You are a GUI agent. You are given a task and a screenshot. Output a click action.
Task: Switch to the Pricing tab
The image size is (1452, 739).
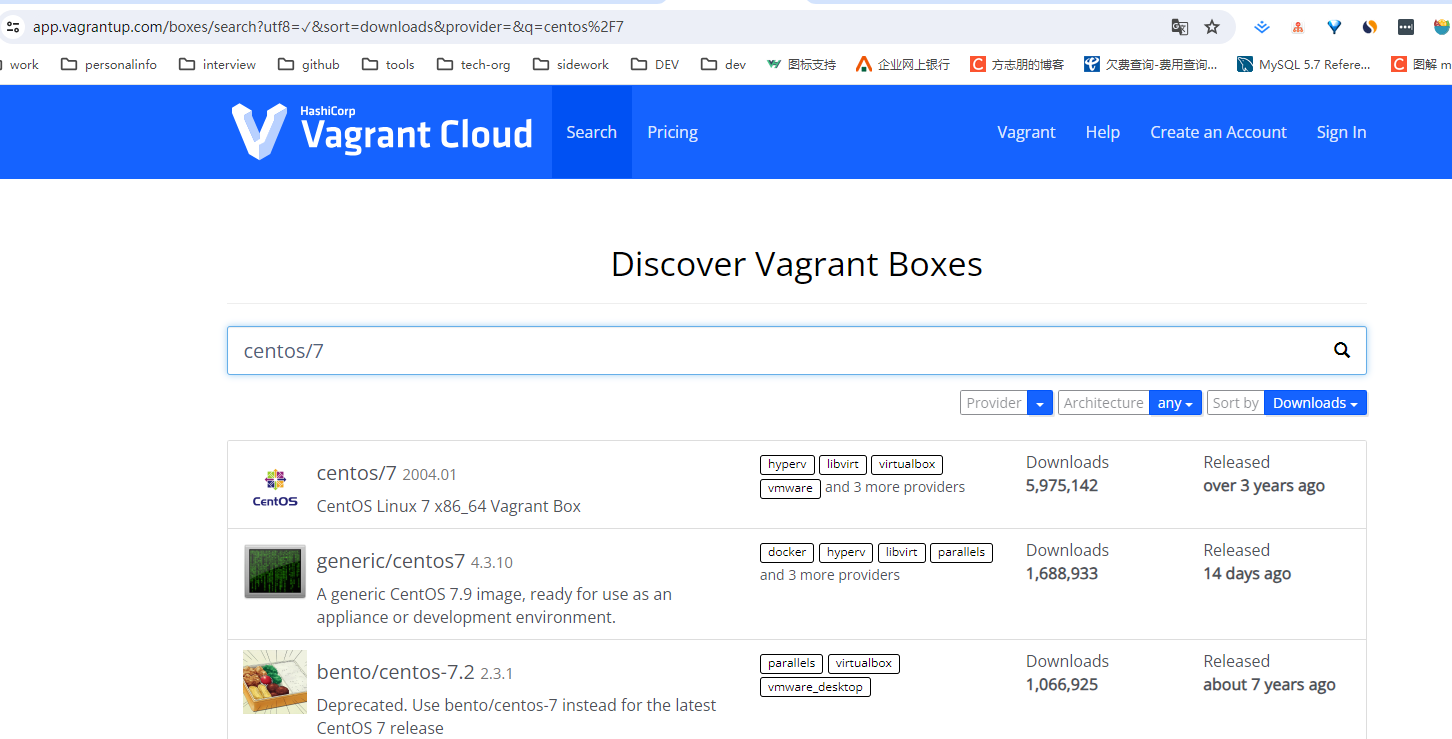pyautogui.click(x=672, y=132)
